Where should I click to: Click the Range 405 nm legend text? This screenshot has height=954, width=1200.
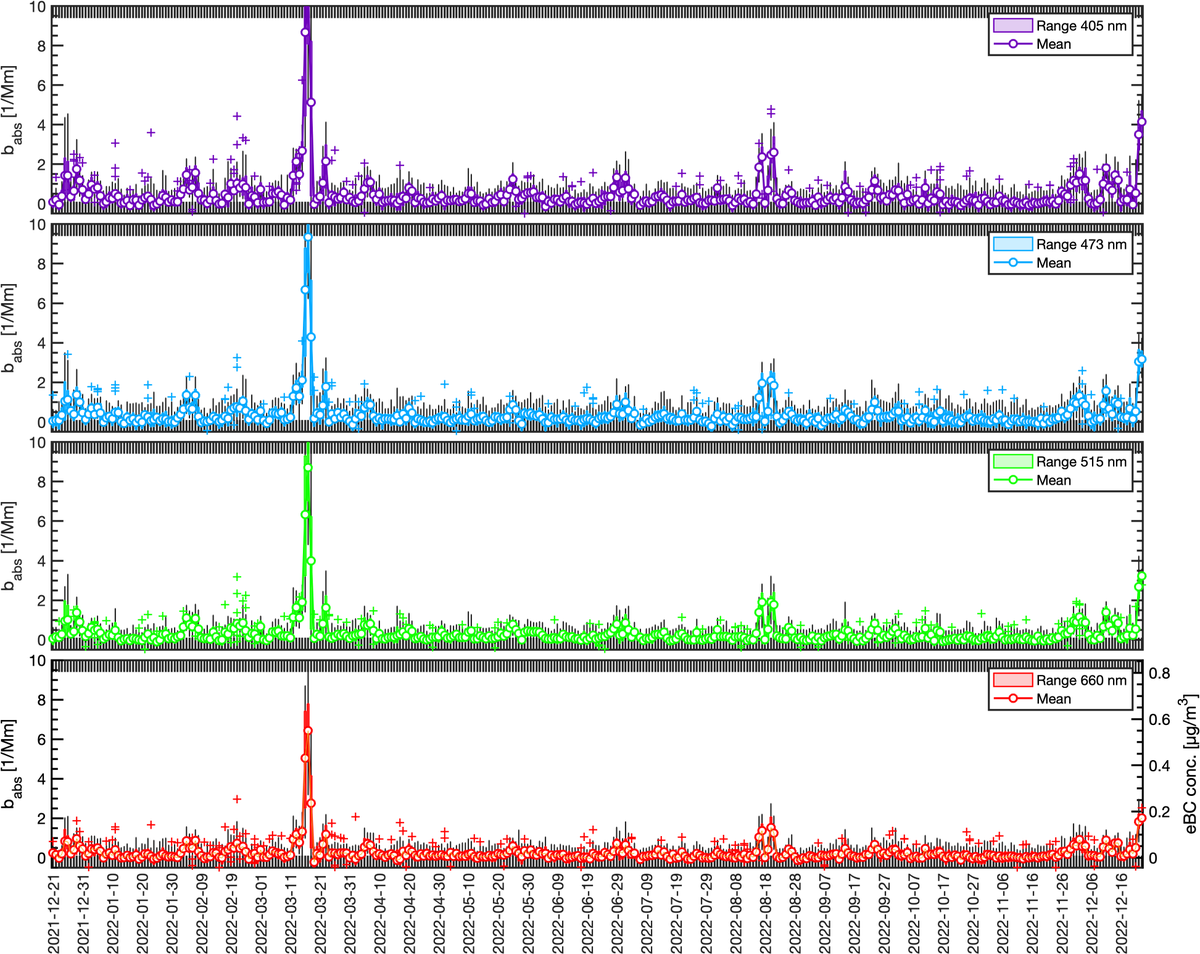[1082, 25]
